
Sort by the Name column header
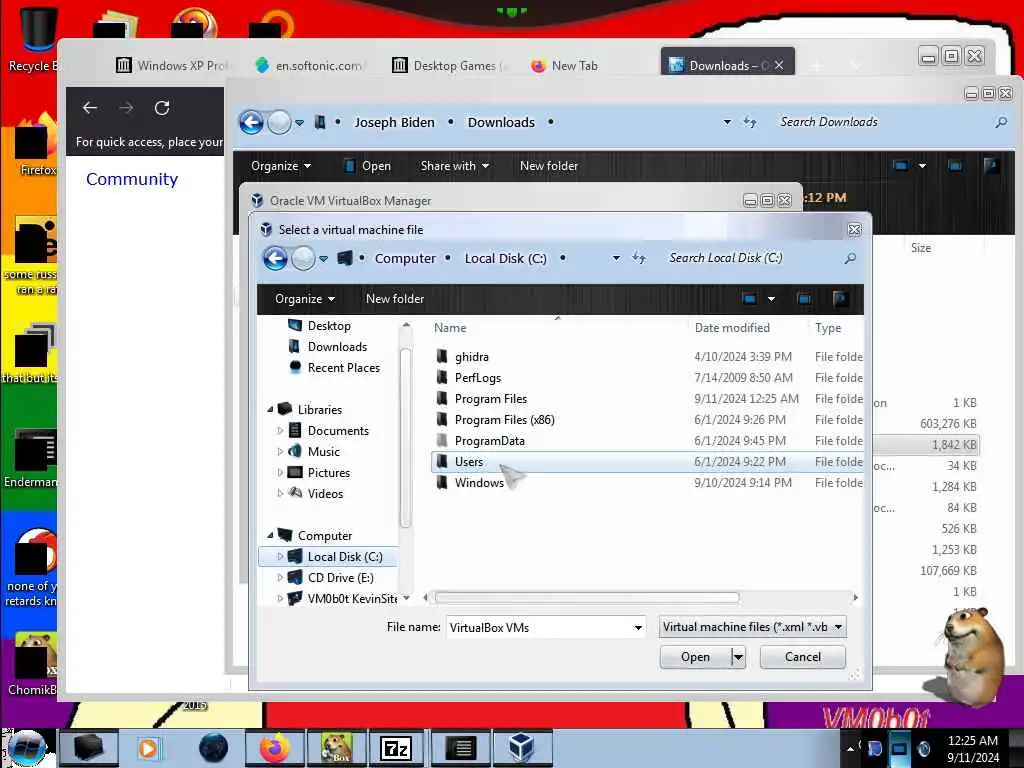pyautogui.click(x=450, y=328)
